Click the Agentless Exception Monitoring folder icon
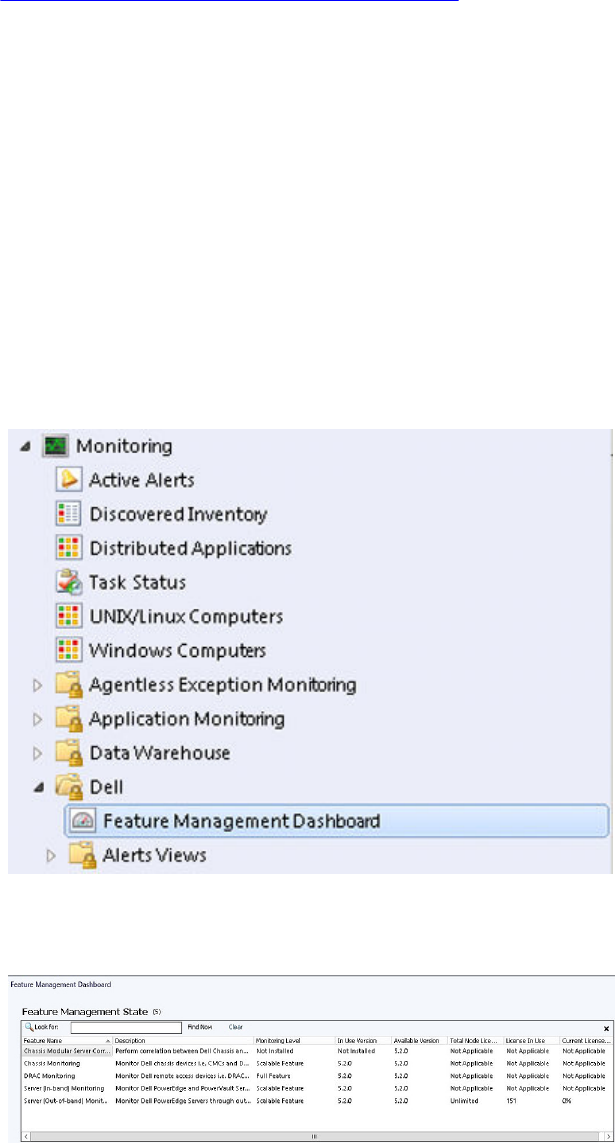Image resolution: width=615 pixels, height=1143 pixels. (68, 685)
